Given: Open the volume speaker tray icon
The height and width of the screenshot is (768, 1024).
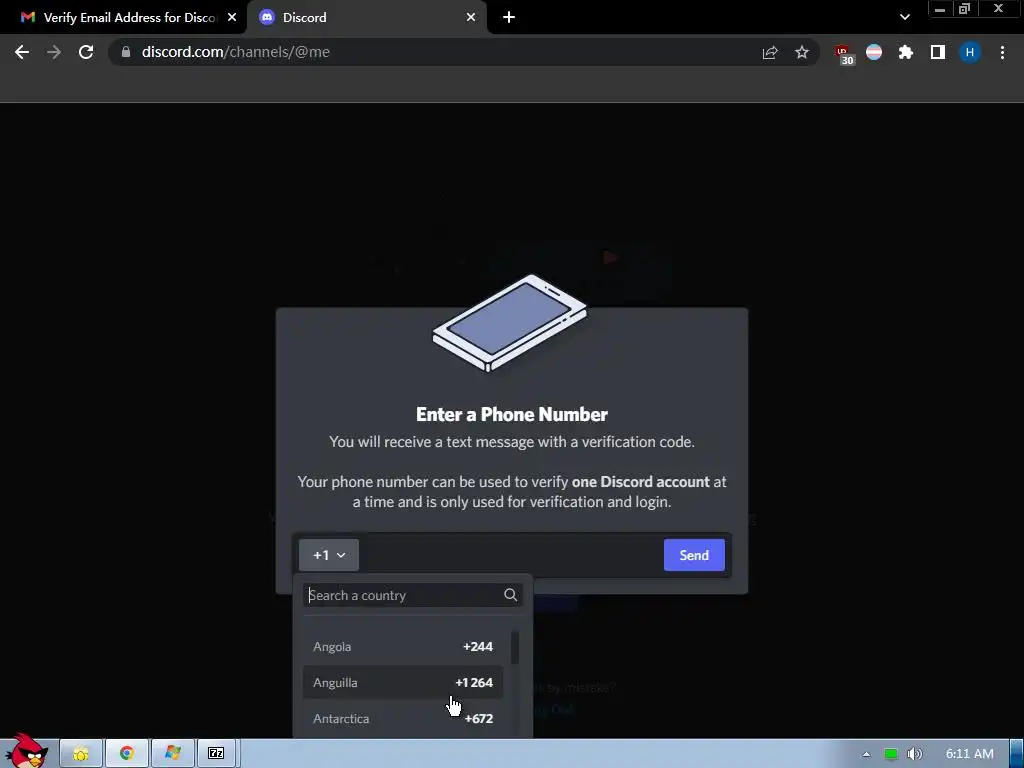Looking at the screenshot, I should tap(915, 754).
